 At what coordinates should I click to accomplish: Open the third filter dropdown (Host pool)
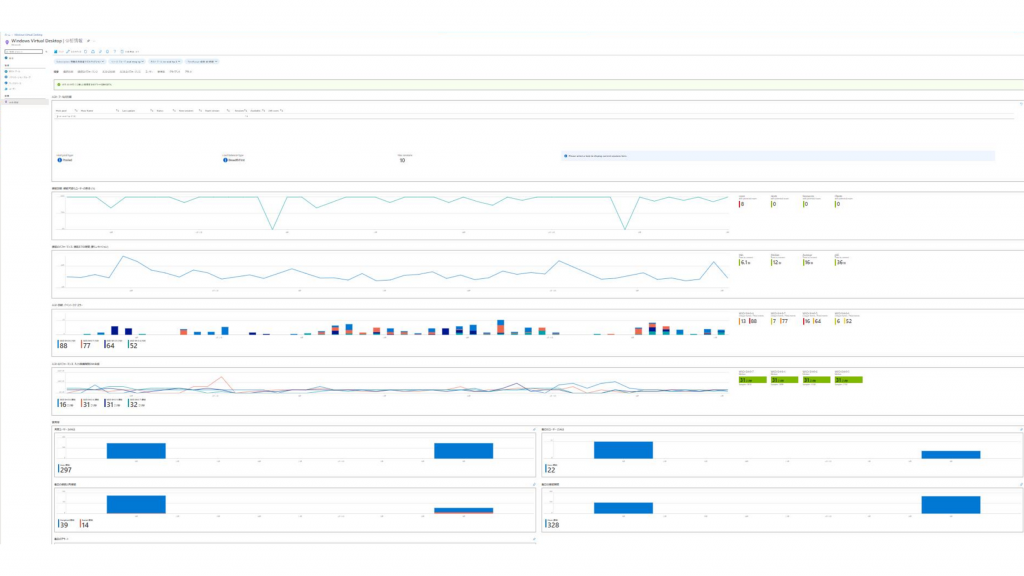[166, 61]
